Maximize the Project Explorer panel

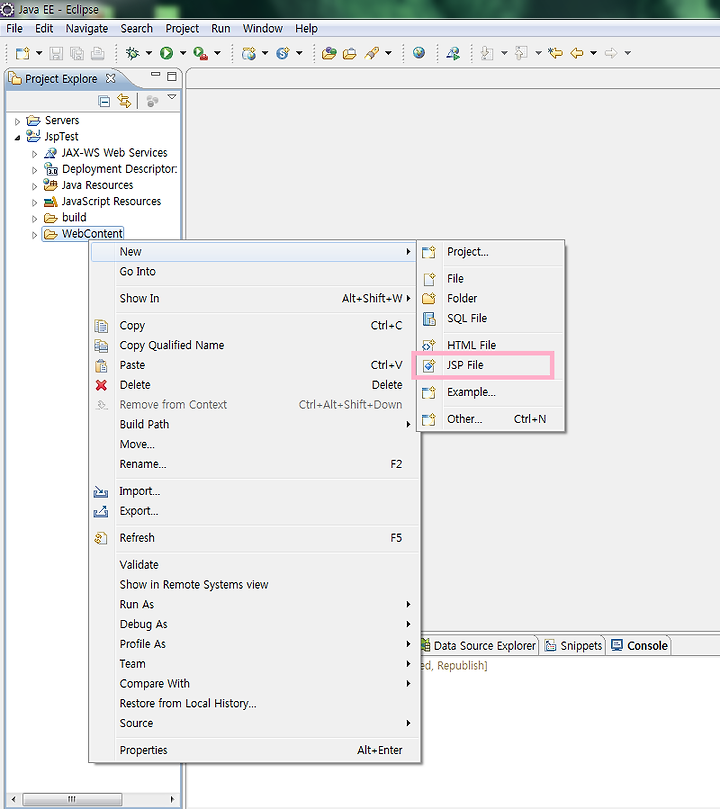[x=172, y=77]
